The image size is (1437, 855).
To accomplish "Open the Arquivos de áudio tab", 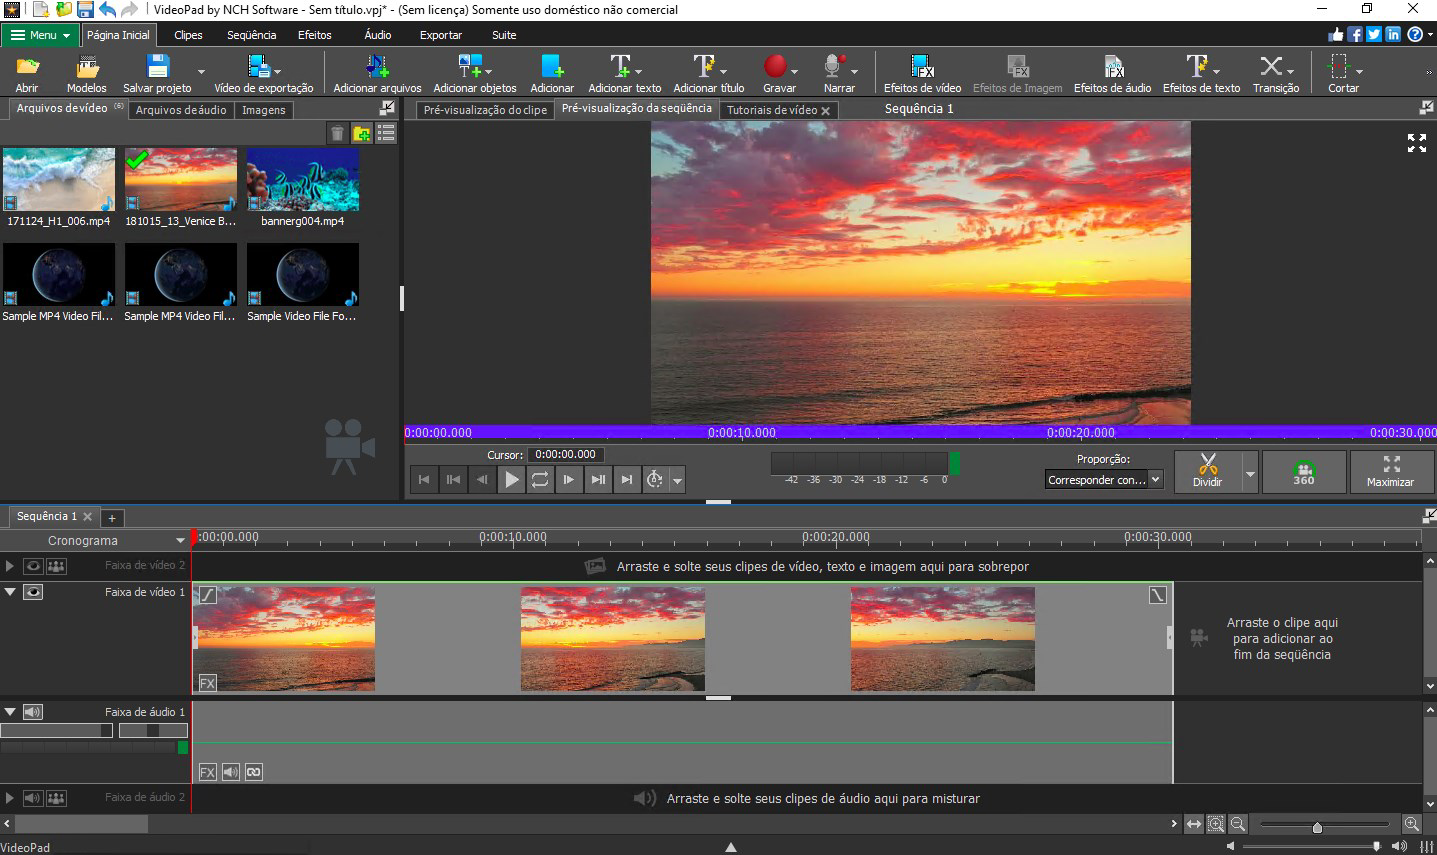I will pos(181,110).
